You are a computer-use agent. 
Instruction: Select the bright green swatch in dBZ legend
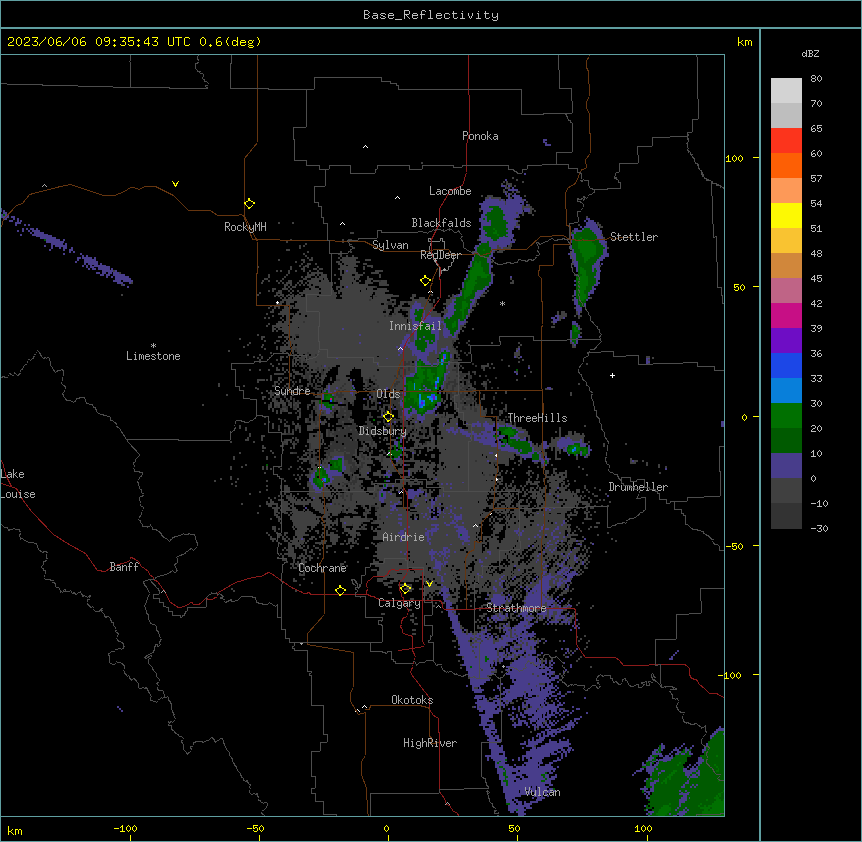click(x=786, y=416)
